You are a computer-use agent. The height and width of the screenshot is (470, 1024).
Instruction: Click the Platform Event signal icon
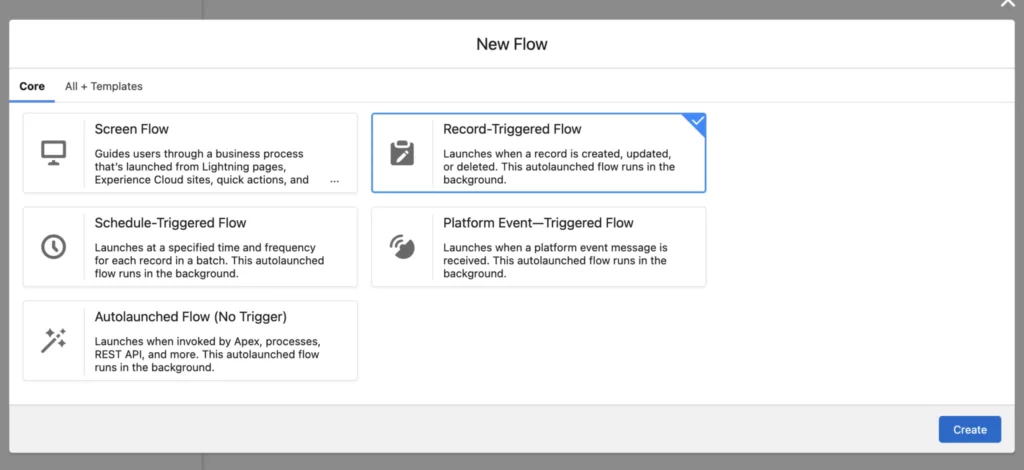(401, 246)
